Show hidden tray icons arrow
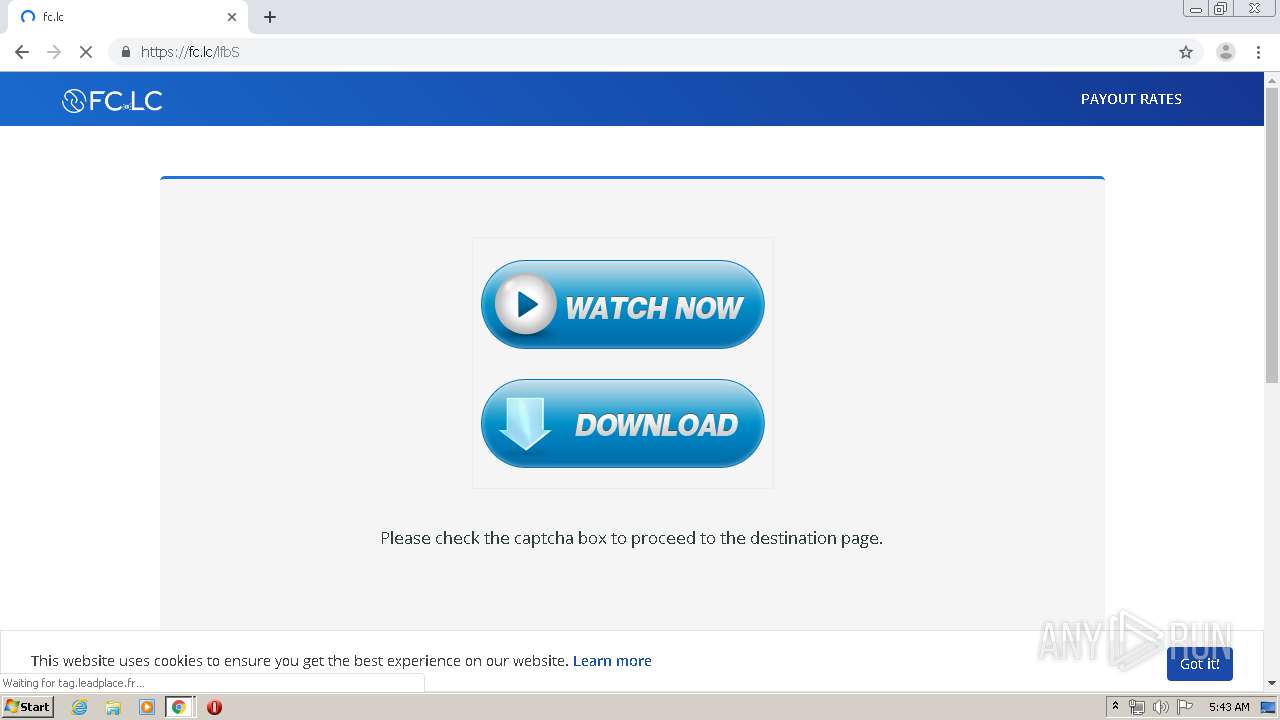Viewport: 1280px width, 720px height. pos(1115,707)
